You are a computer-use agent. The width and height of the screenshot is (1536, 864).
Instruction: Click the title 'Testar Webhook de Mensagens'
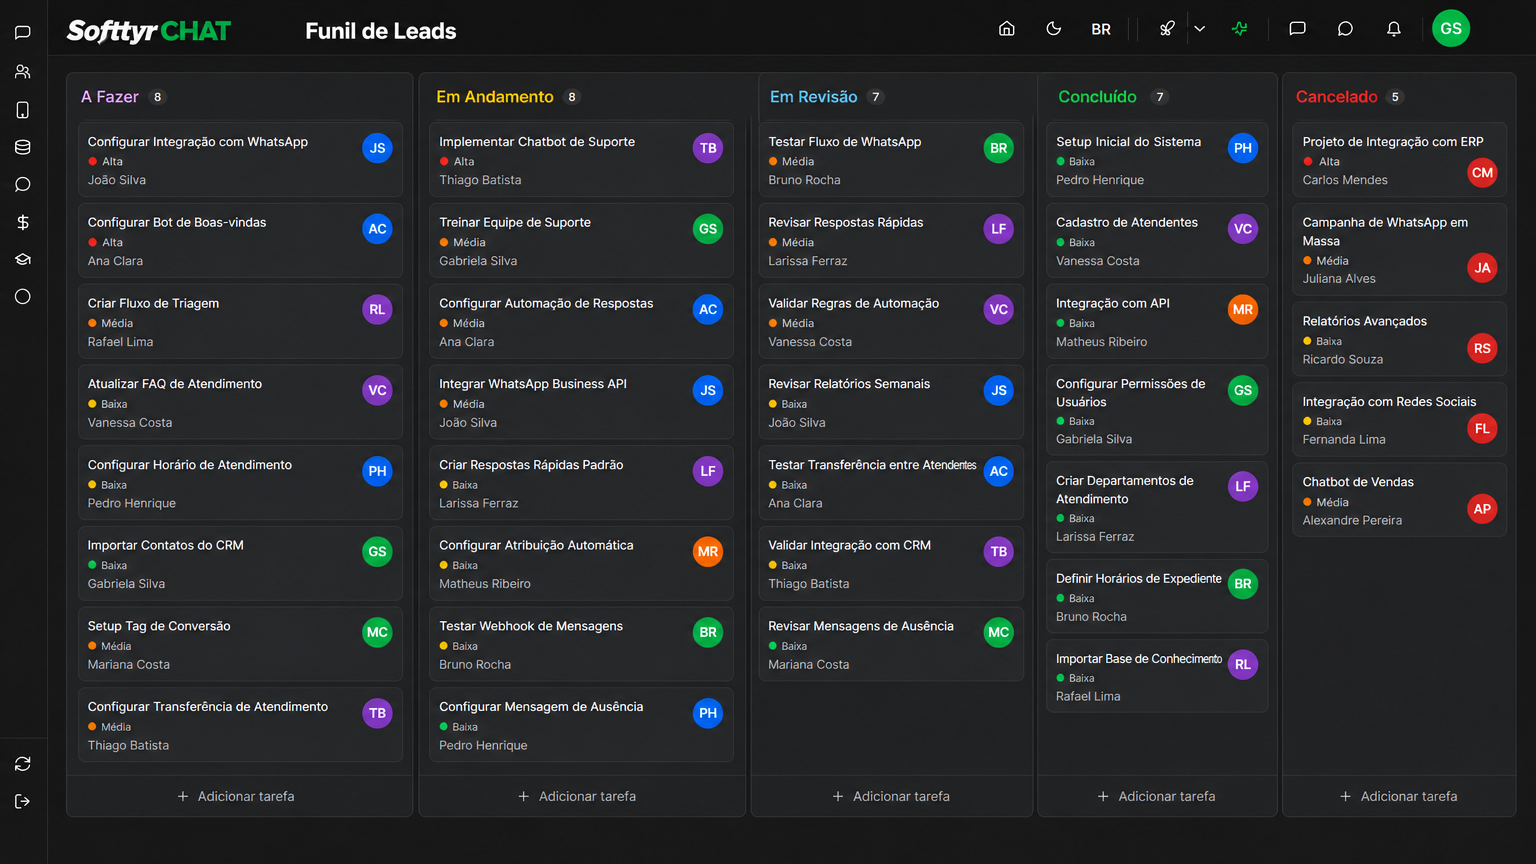[x=531, y=626]
